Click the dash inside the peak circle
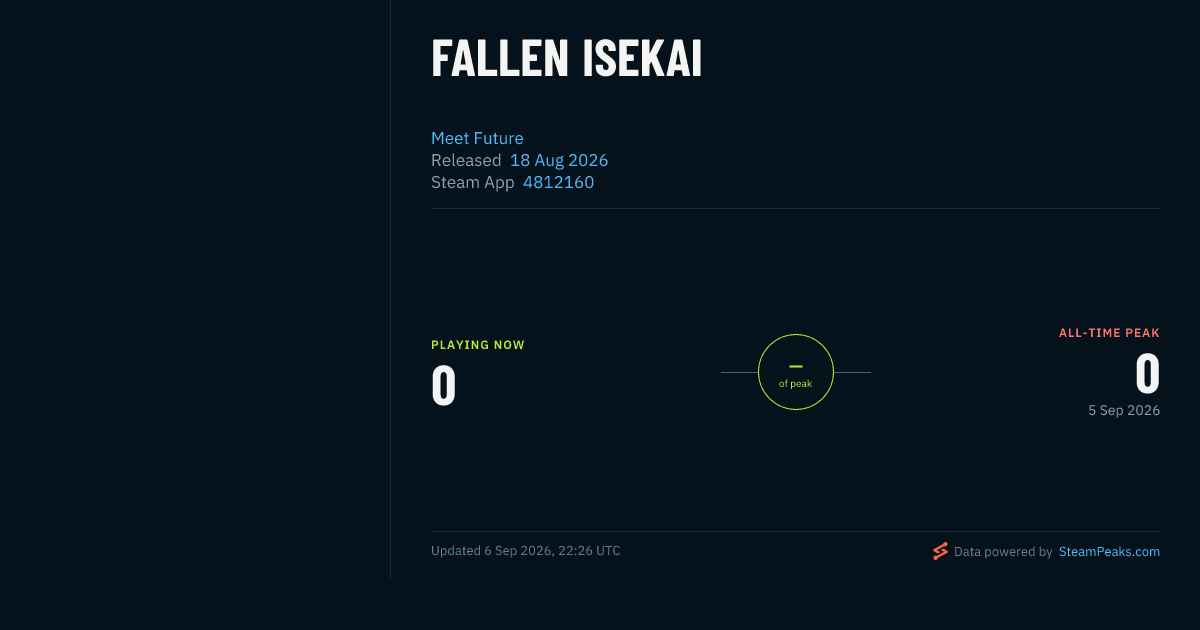 796,367
